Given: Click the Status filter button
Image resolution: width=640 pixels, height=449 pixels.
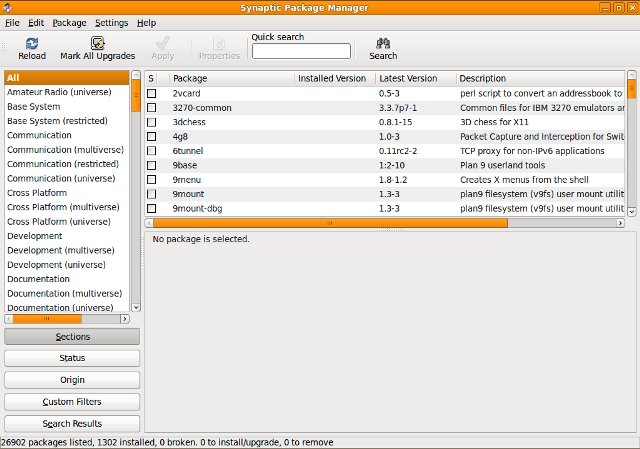Looking at the screenshot, I should [x=72, y=358].
